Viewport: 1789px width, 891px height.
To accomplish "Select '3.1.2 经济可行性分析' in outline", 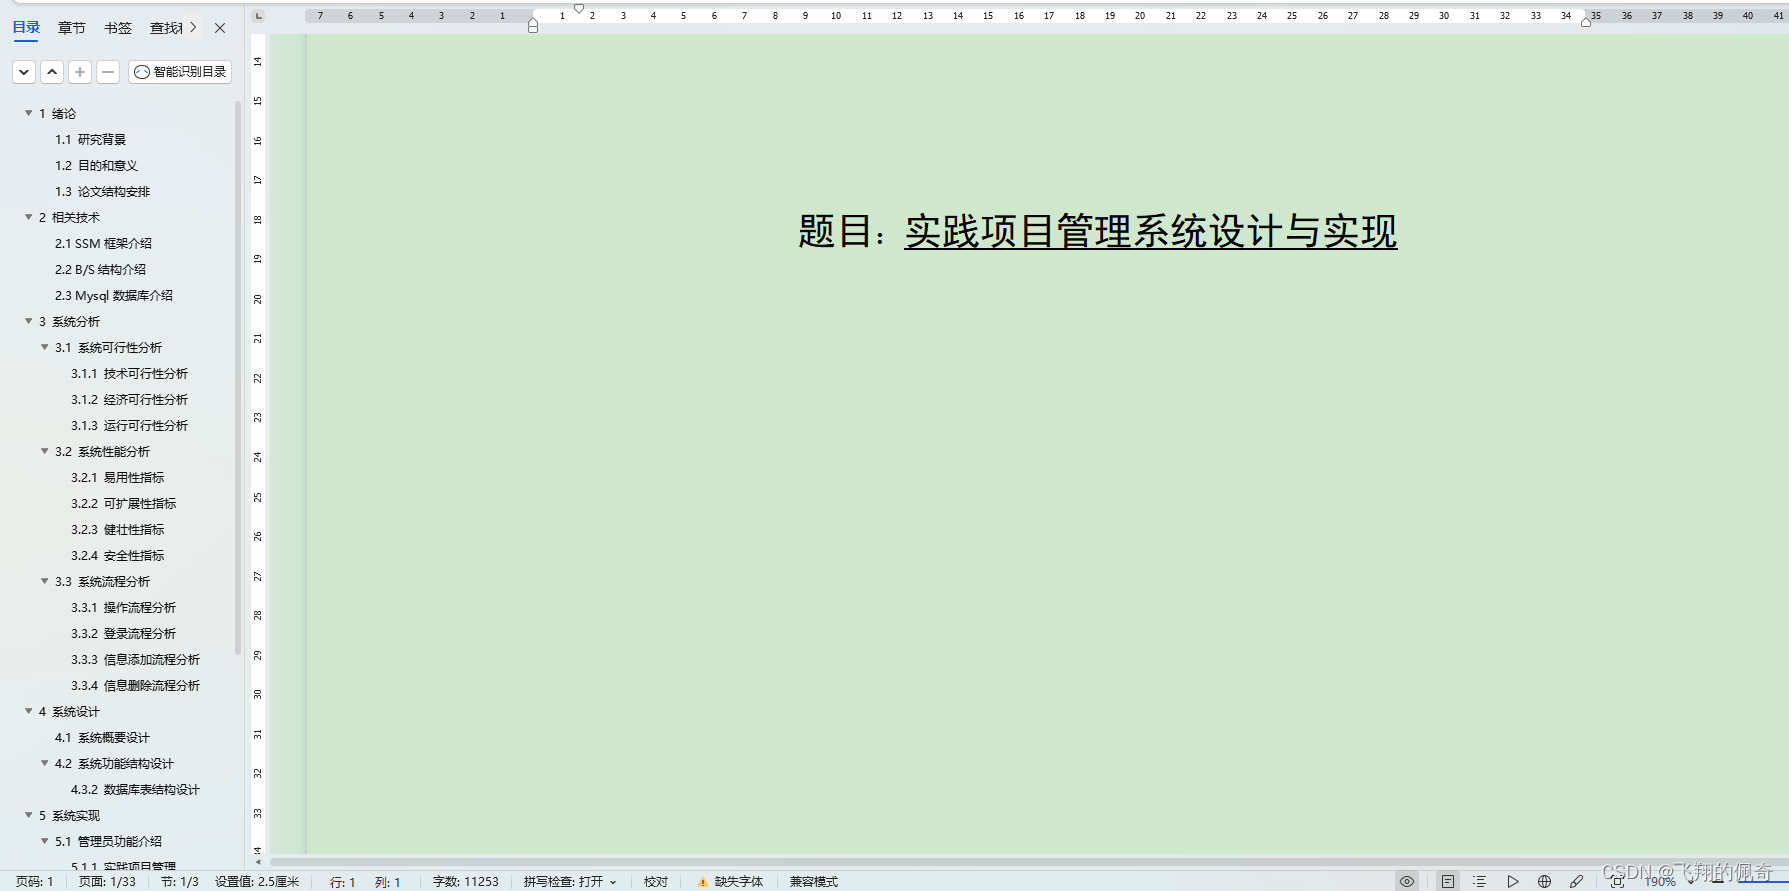I will [129, 400].
